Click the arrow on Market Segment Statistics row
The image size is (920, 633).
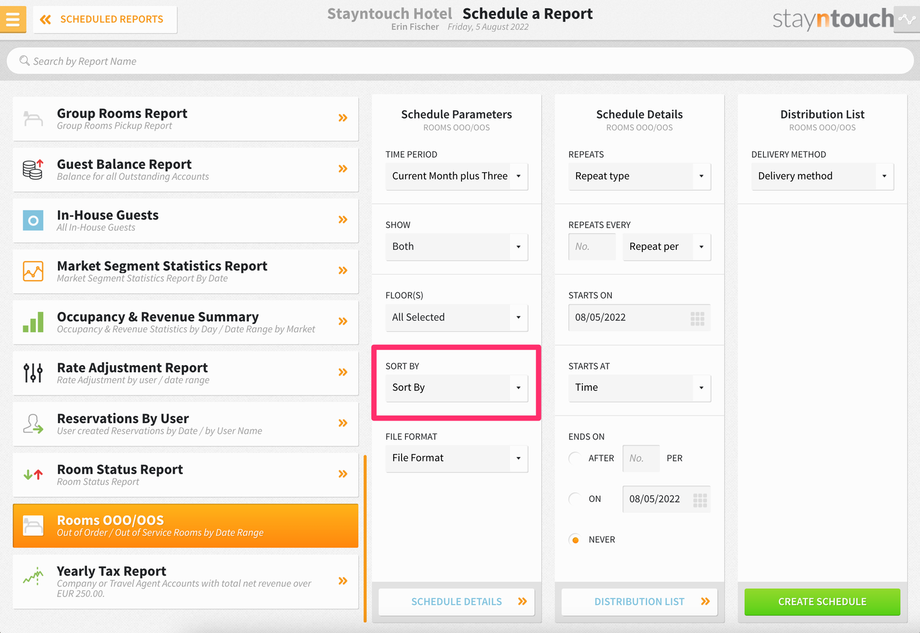[x=343, y=270]
